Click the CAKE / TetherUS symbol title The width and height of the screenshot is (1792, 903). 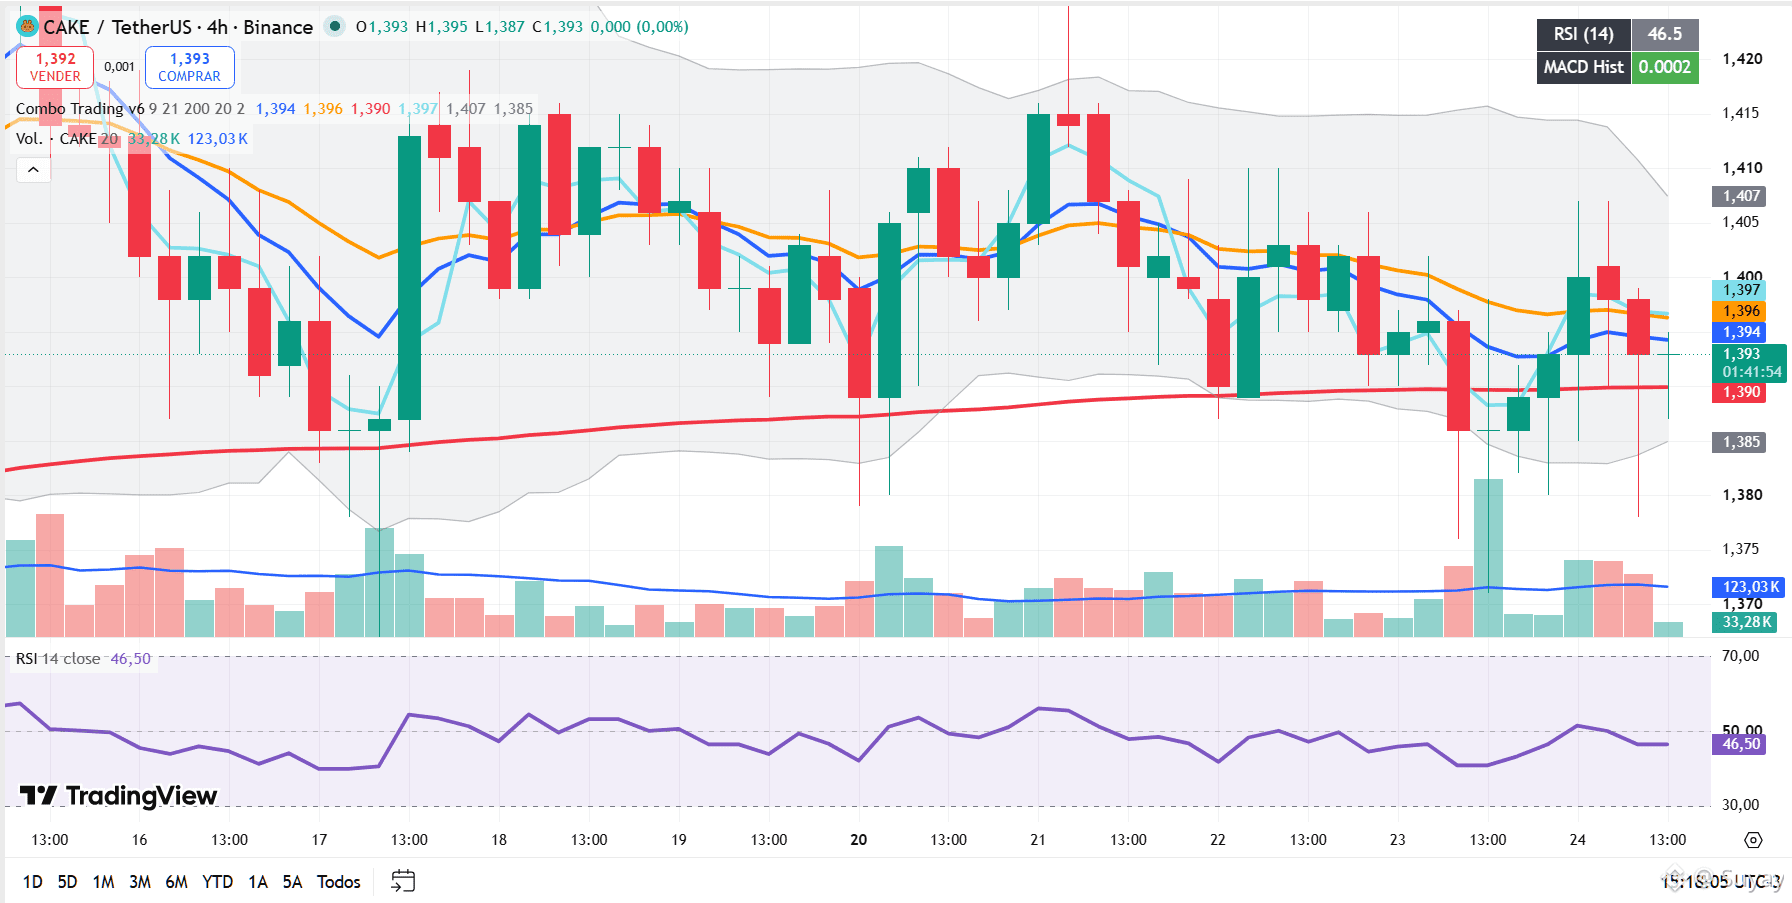(x=178, y=27)
